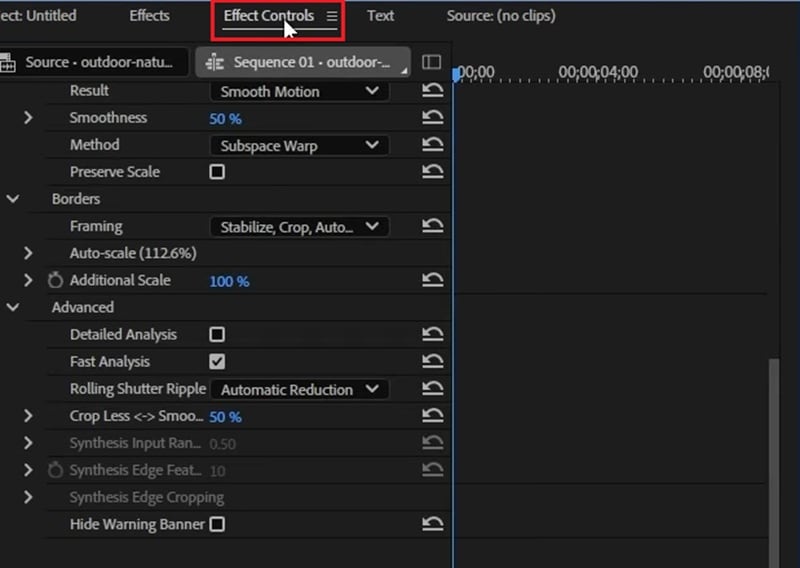Viewport: 800px width, 568px height.
Task: Toggle animation stopwatch for Additional Scale
Action: [55, 280]
